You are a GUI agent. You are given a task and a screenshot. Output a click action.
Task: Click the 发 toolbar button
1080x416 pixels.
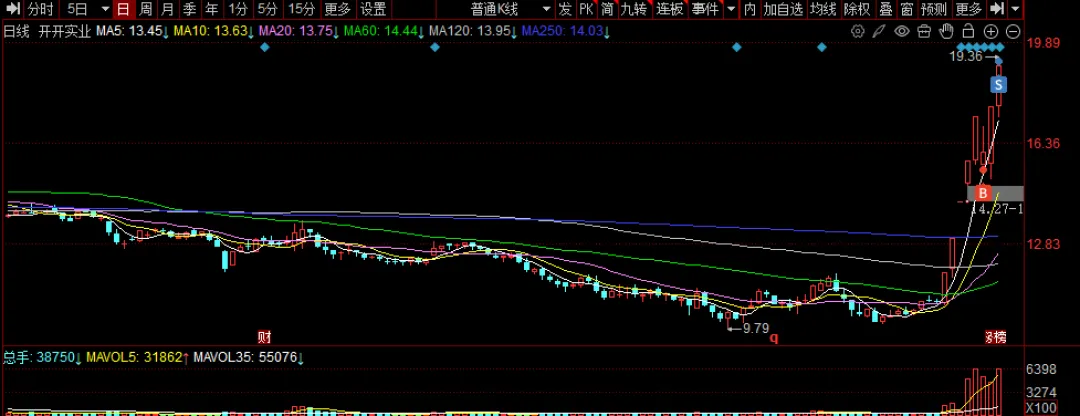565,10
